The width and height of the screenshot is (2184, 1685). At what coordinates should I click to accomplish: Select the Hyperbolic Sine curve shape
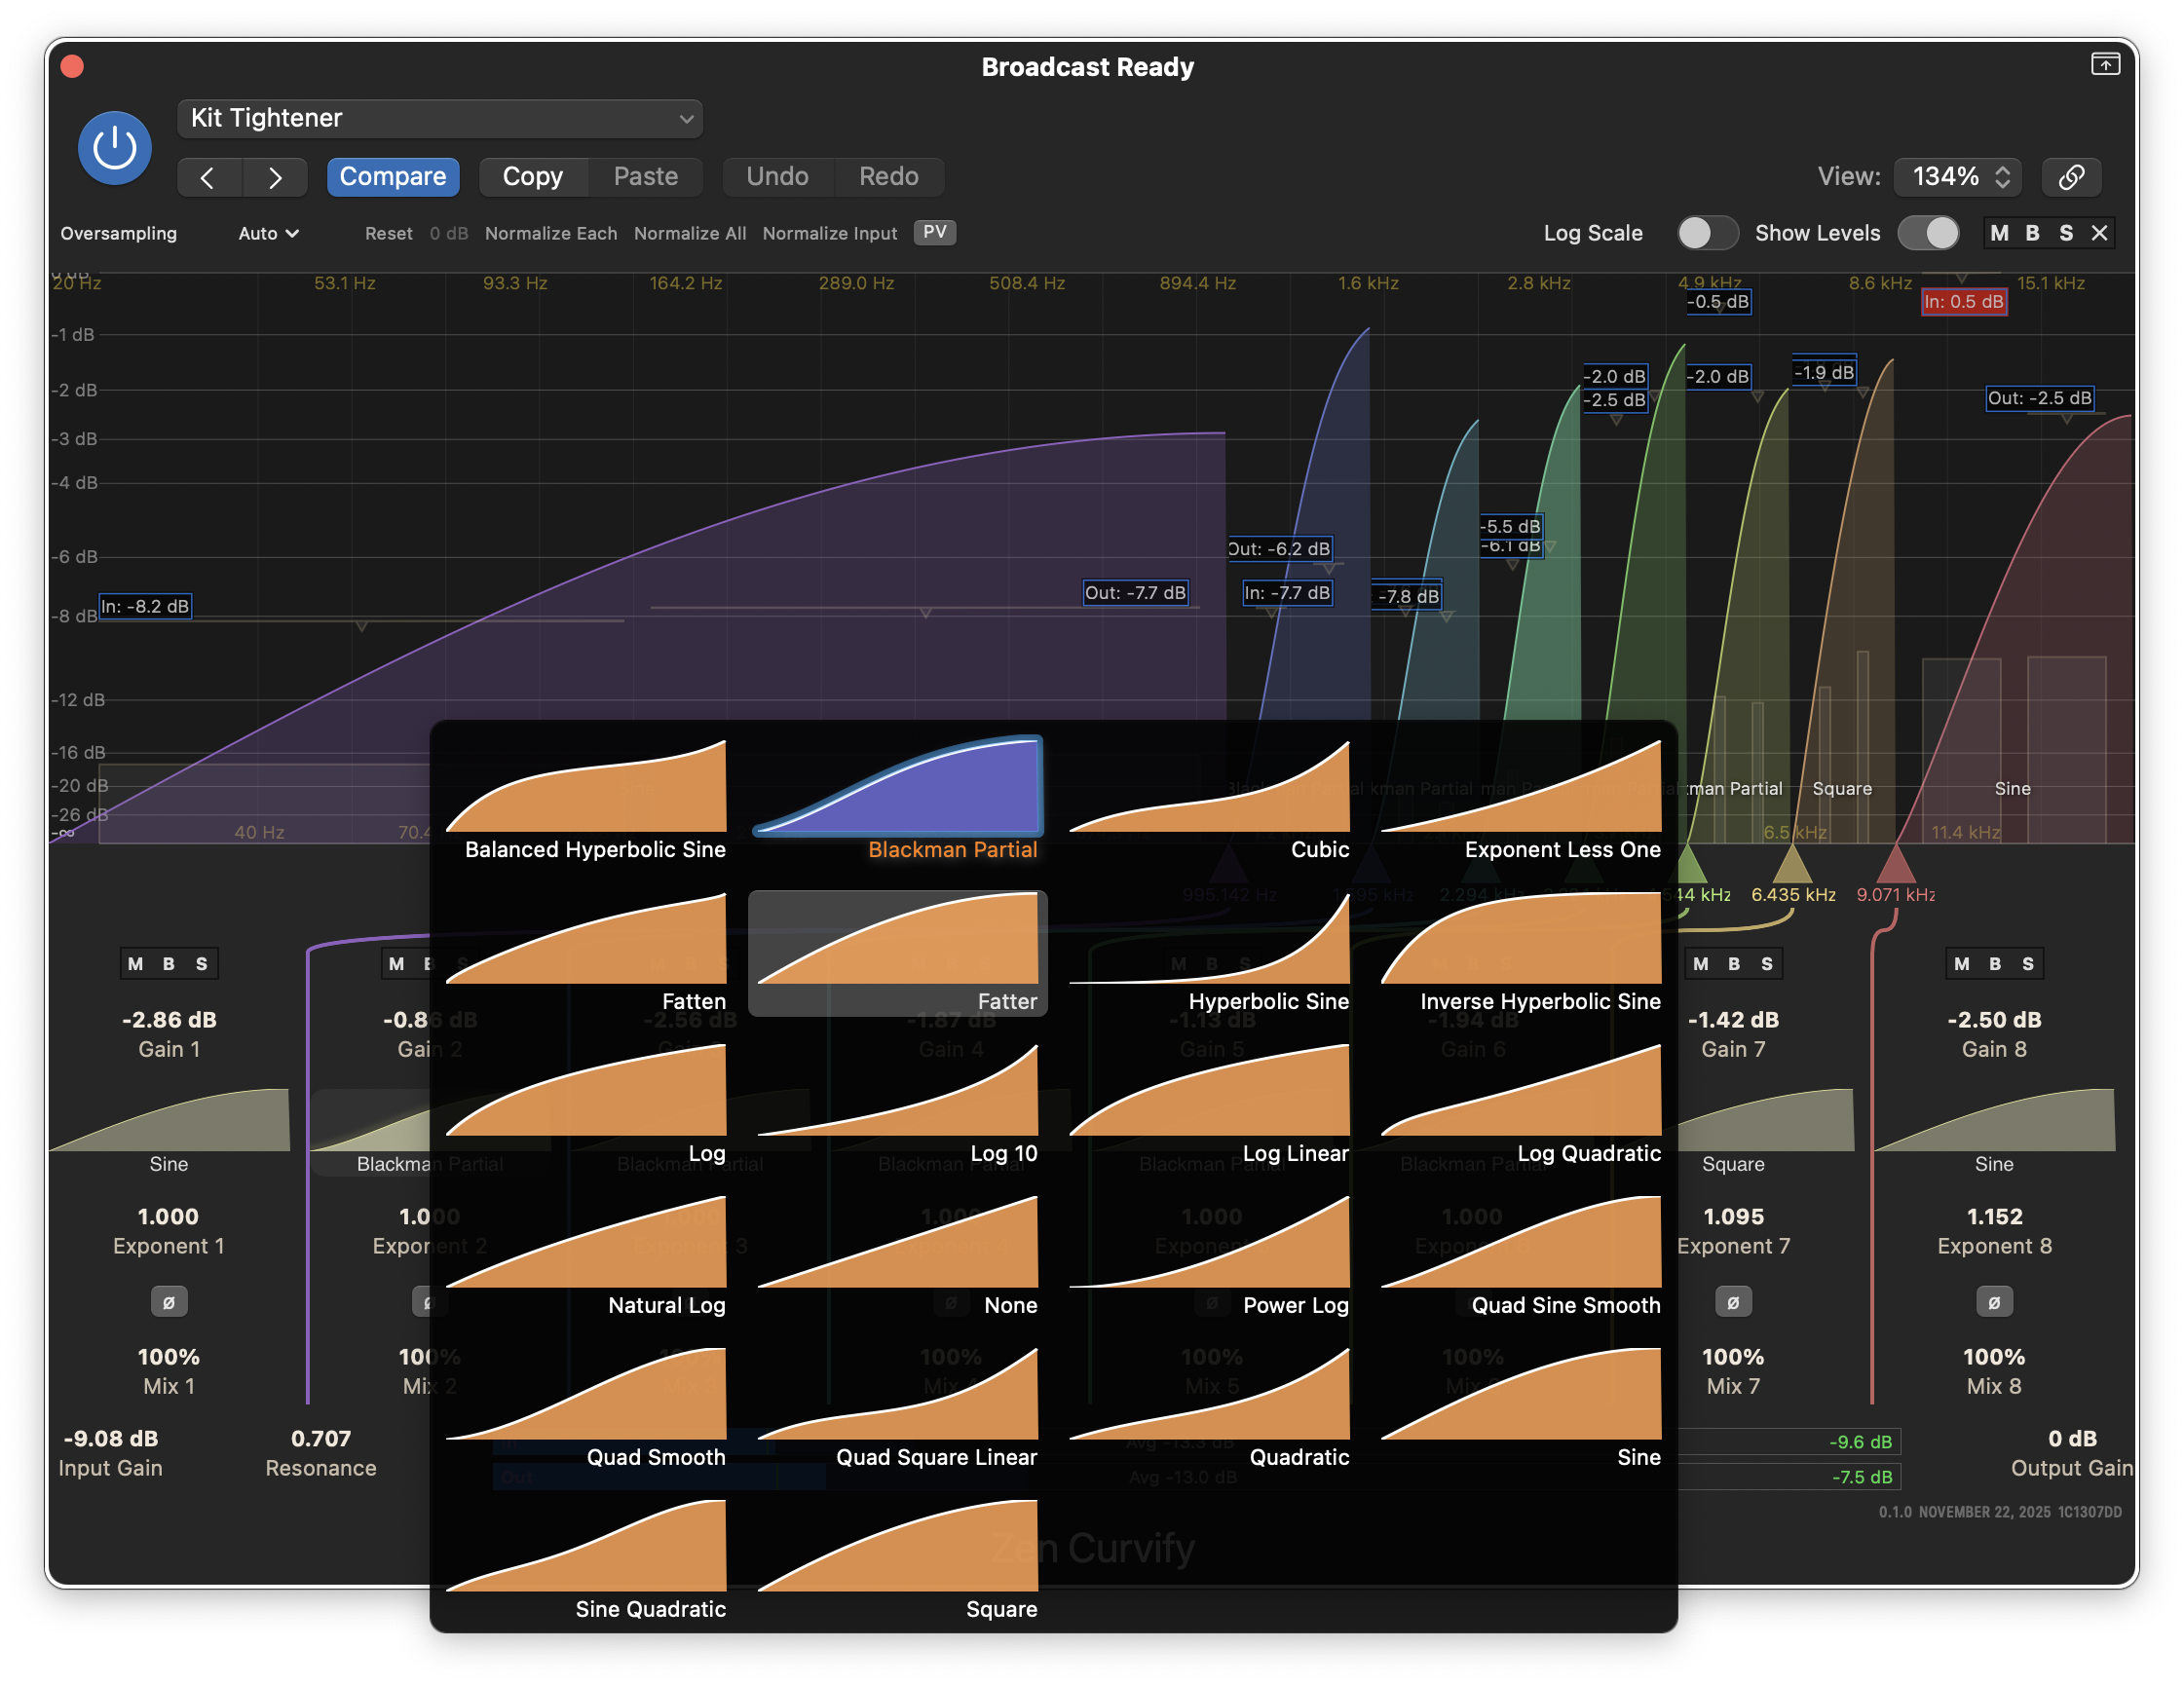tap(1210, 951)
